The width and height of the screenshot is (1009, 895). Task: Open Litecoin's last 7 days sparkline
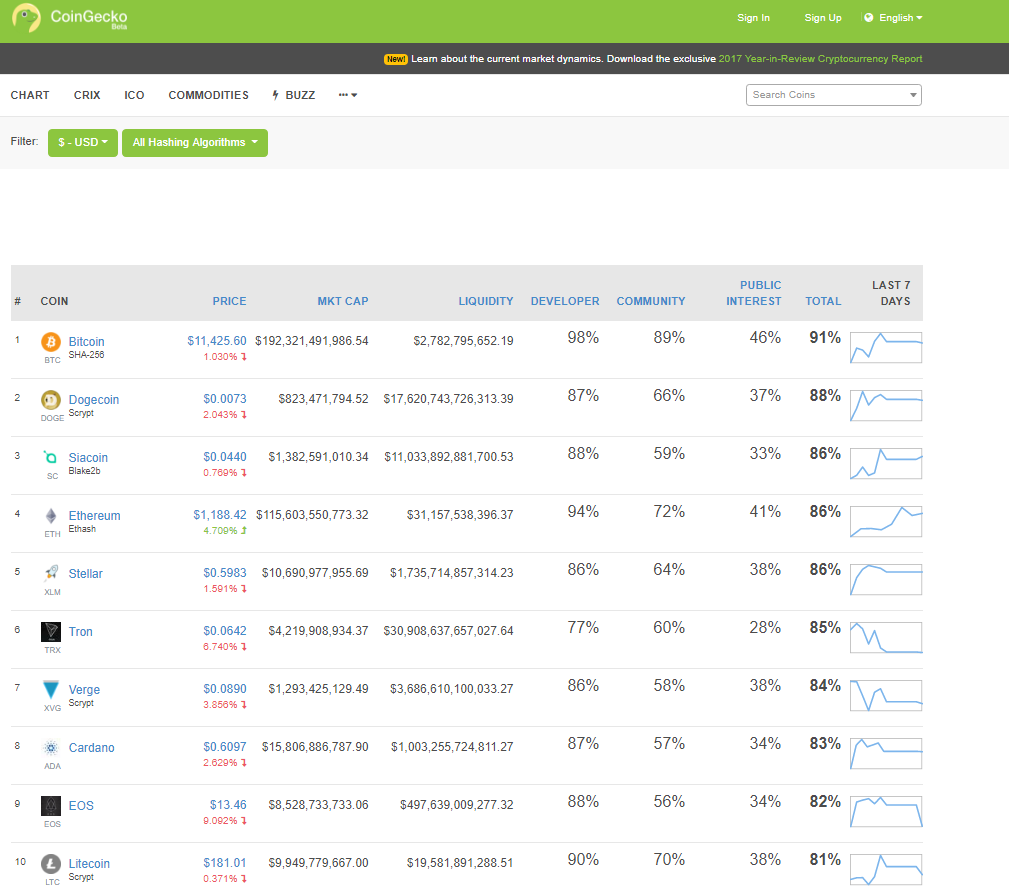click(886, 869)
